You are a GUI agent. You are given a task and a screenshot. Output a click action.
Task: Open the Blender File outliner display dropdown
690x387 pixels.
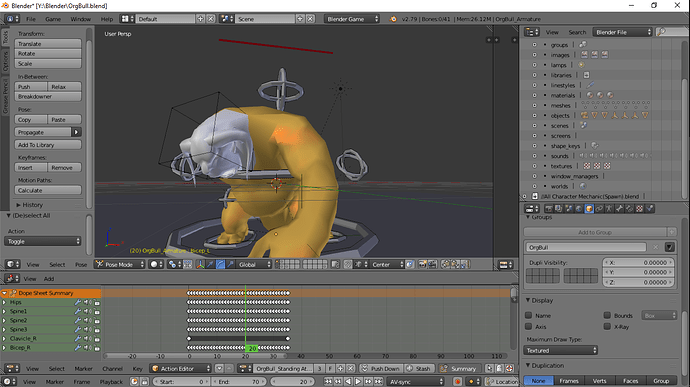[x=622, y=32]
